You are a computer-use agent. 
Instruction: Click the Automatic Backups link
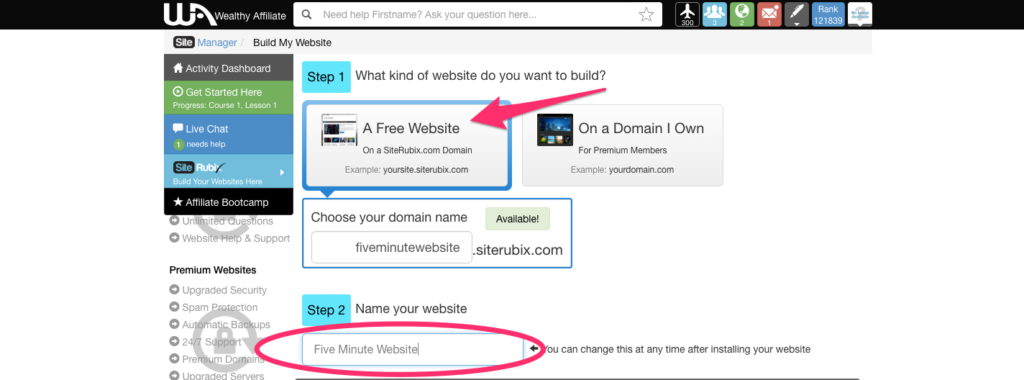pyautogui.click(x=226, y=325)
